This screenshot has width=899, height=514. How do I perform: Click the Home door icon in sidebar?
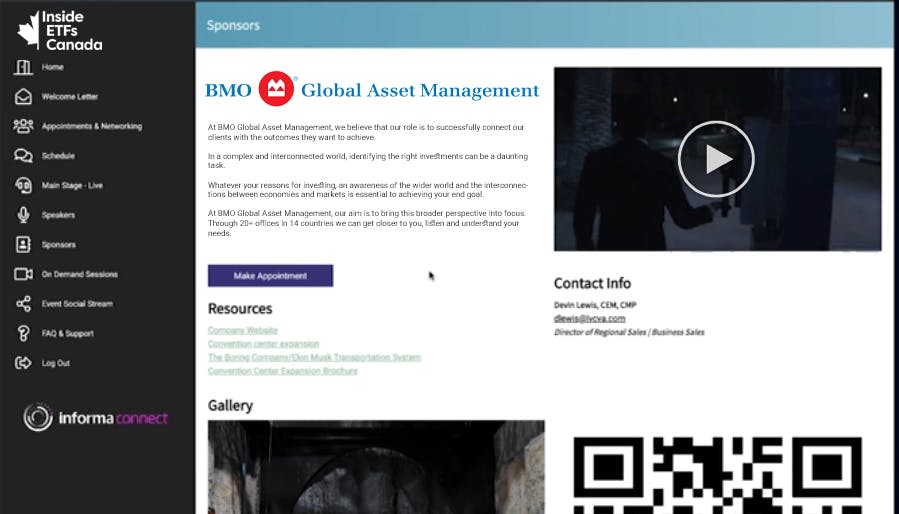click(x=23, y=67)
